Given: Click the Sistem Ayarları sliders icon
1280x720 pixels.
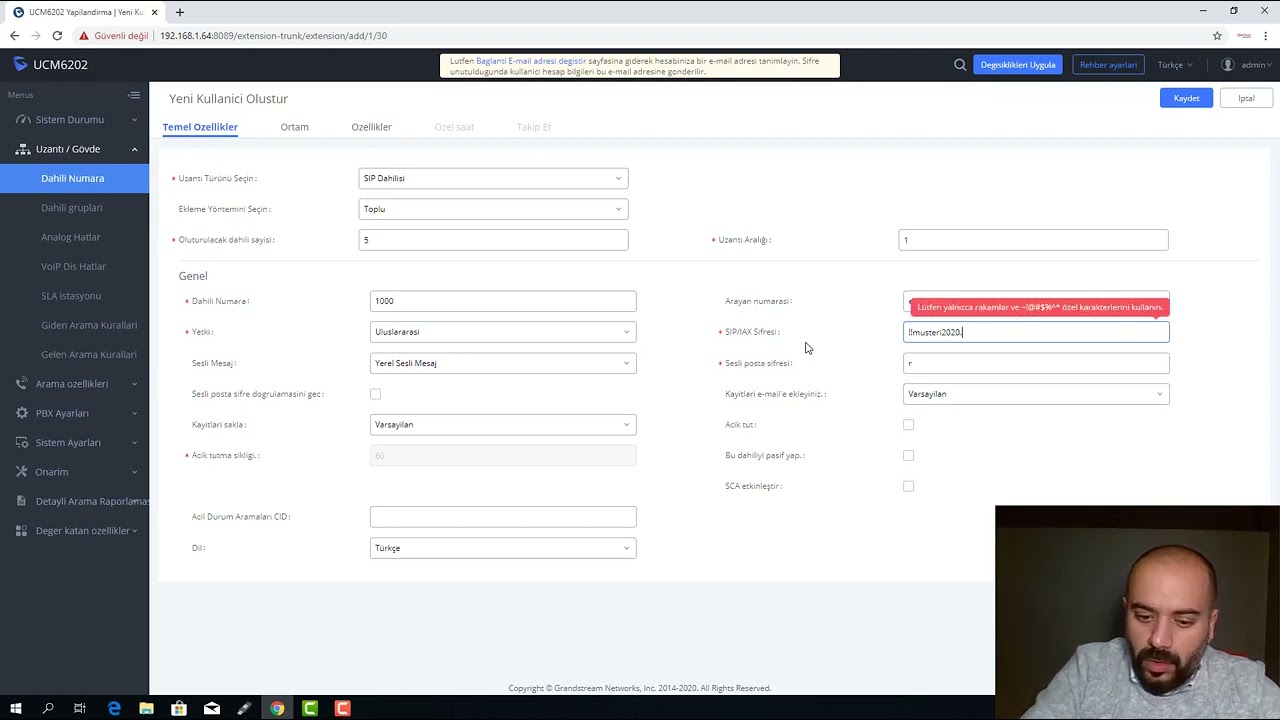Looking at the screenshot, I should coord(23,442).
